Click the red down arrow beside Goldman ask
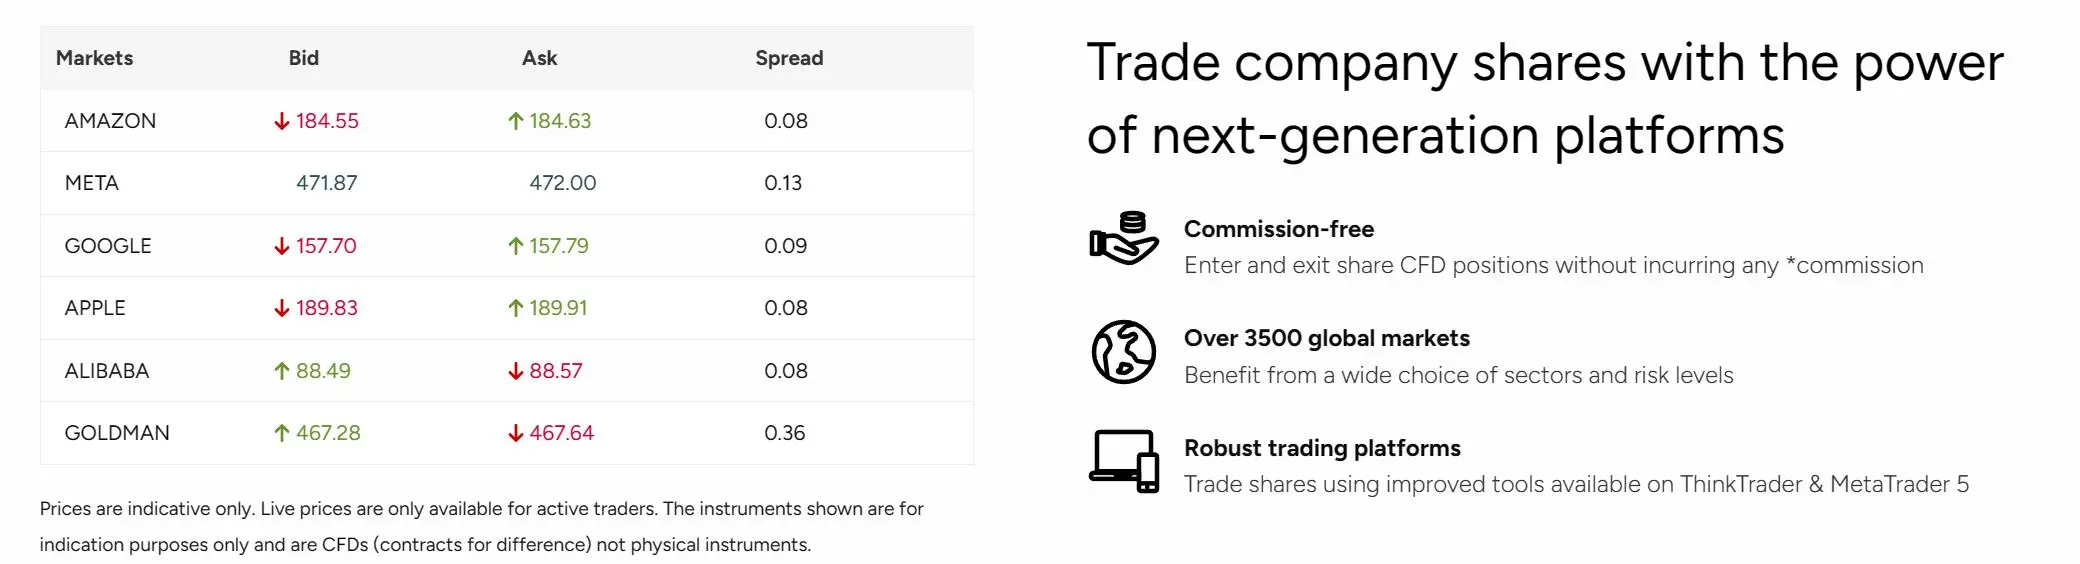 click(x=516, y=433)
